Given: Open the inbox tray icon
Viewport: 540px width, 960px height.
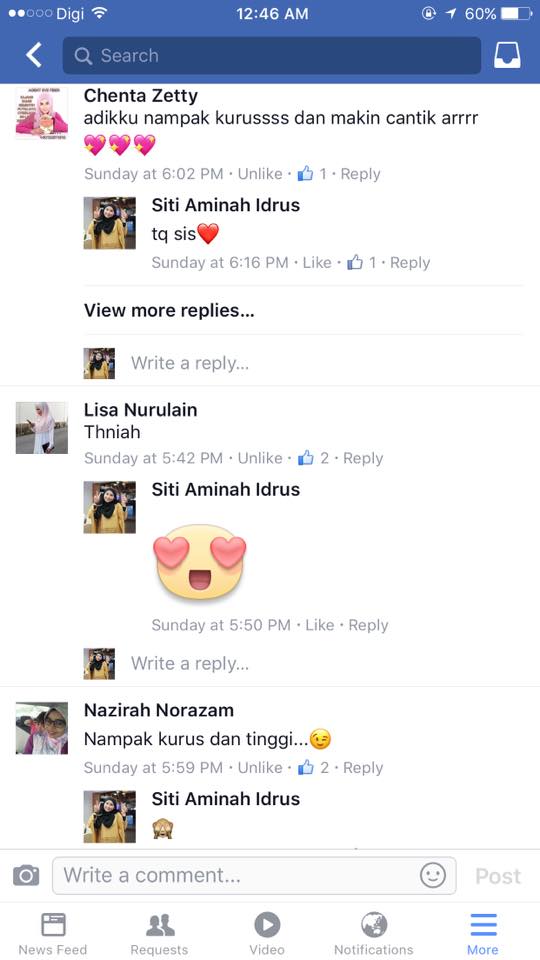Looking at the screenshot, I should click(x=507, y=55).
